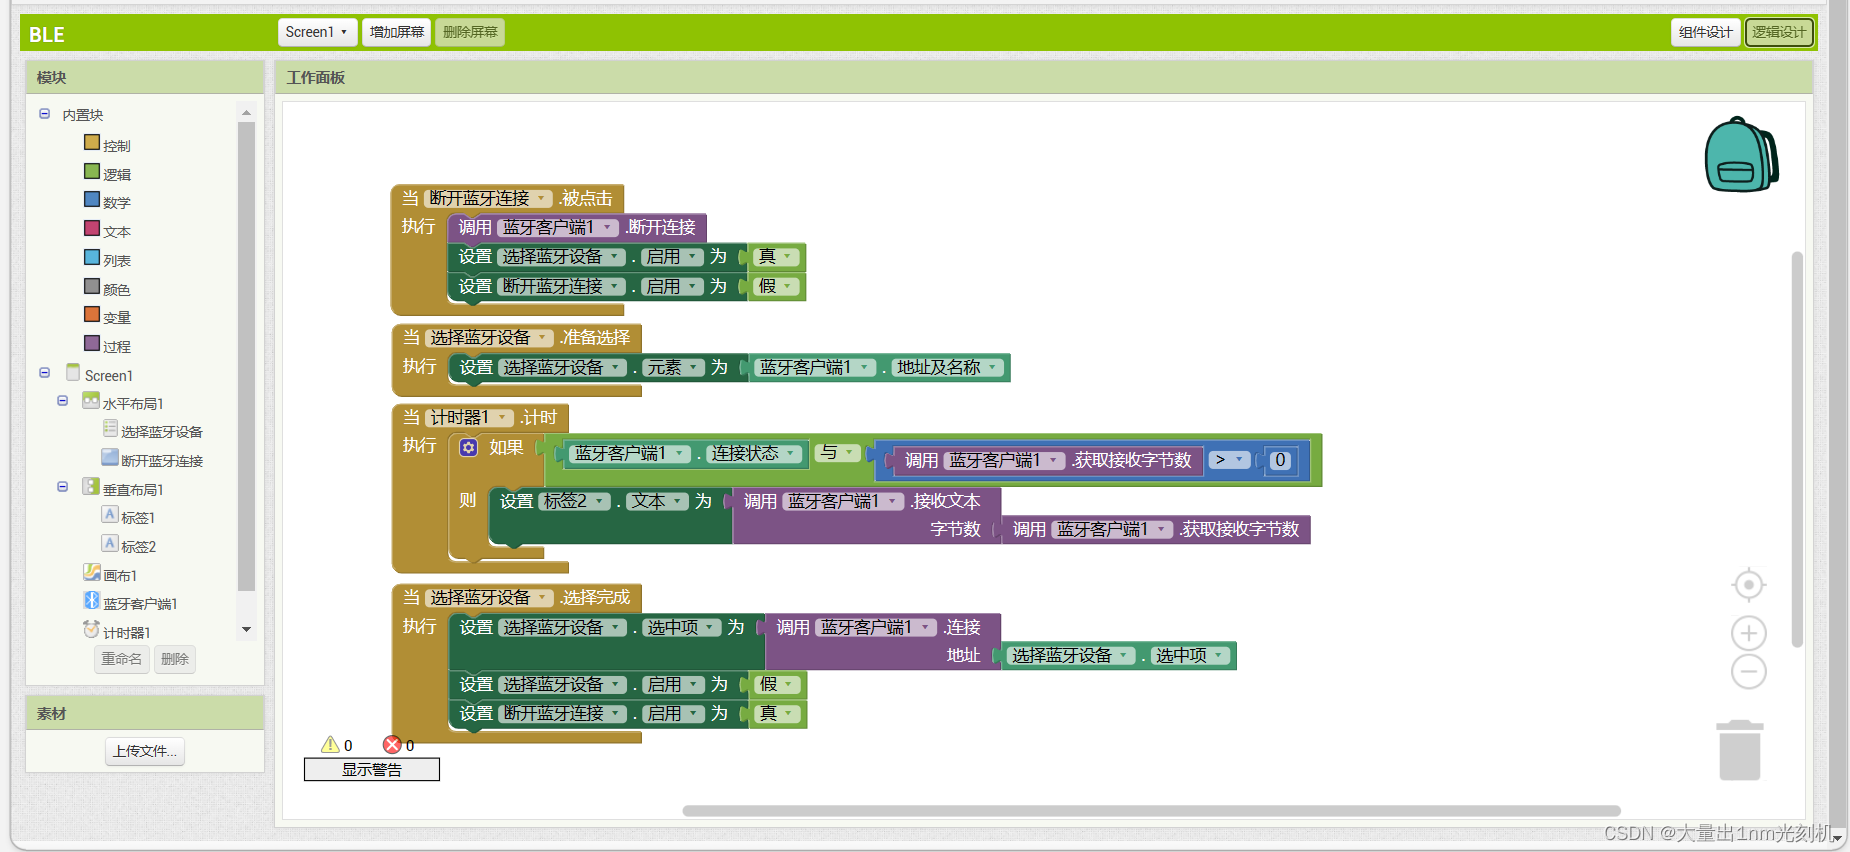Click the blocks panel scroll up arrow
Image resolution: width=1850 pixels, height=852 pixels.
pyautogui.click(x=246, y=113)
